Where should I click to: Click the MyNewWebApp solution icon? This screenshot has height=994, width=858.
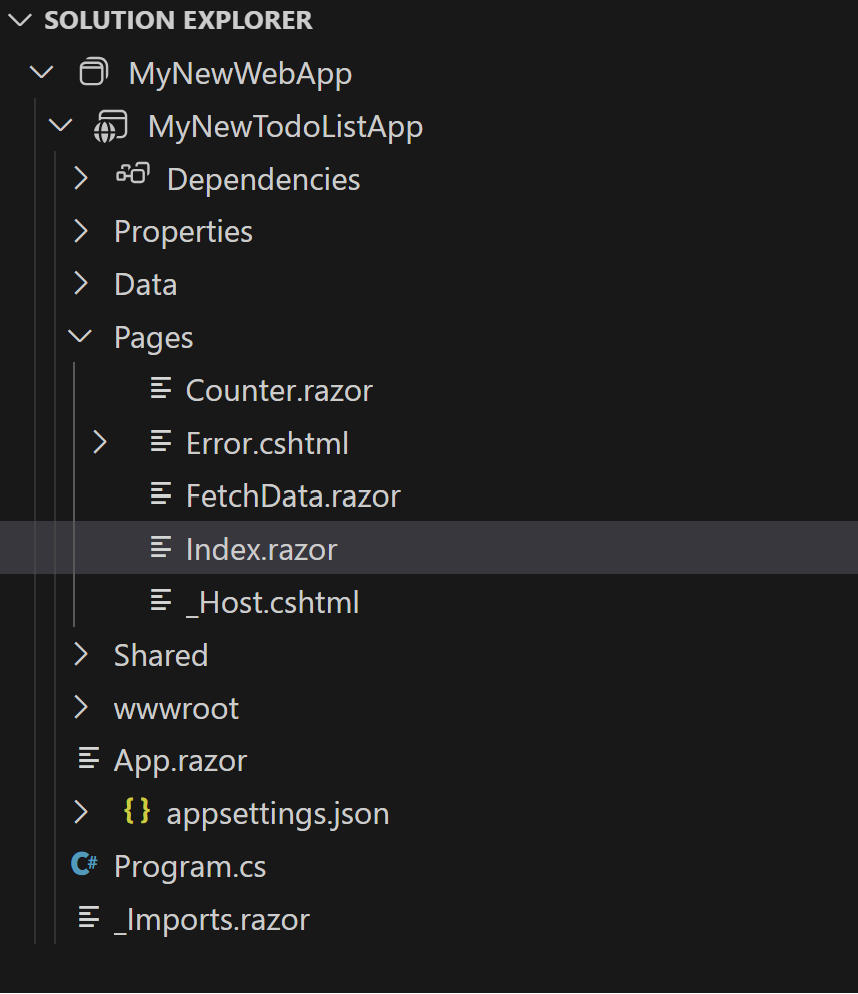coord(94,72)
